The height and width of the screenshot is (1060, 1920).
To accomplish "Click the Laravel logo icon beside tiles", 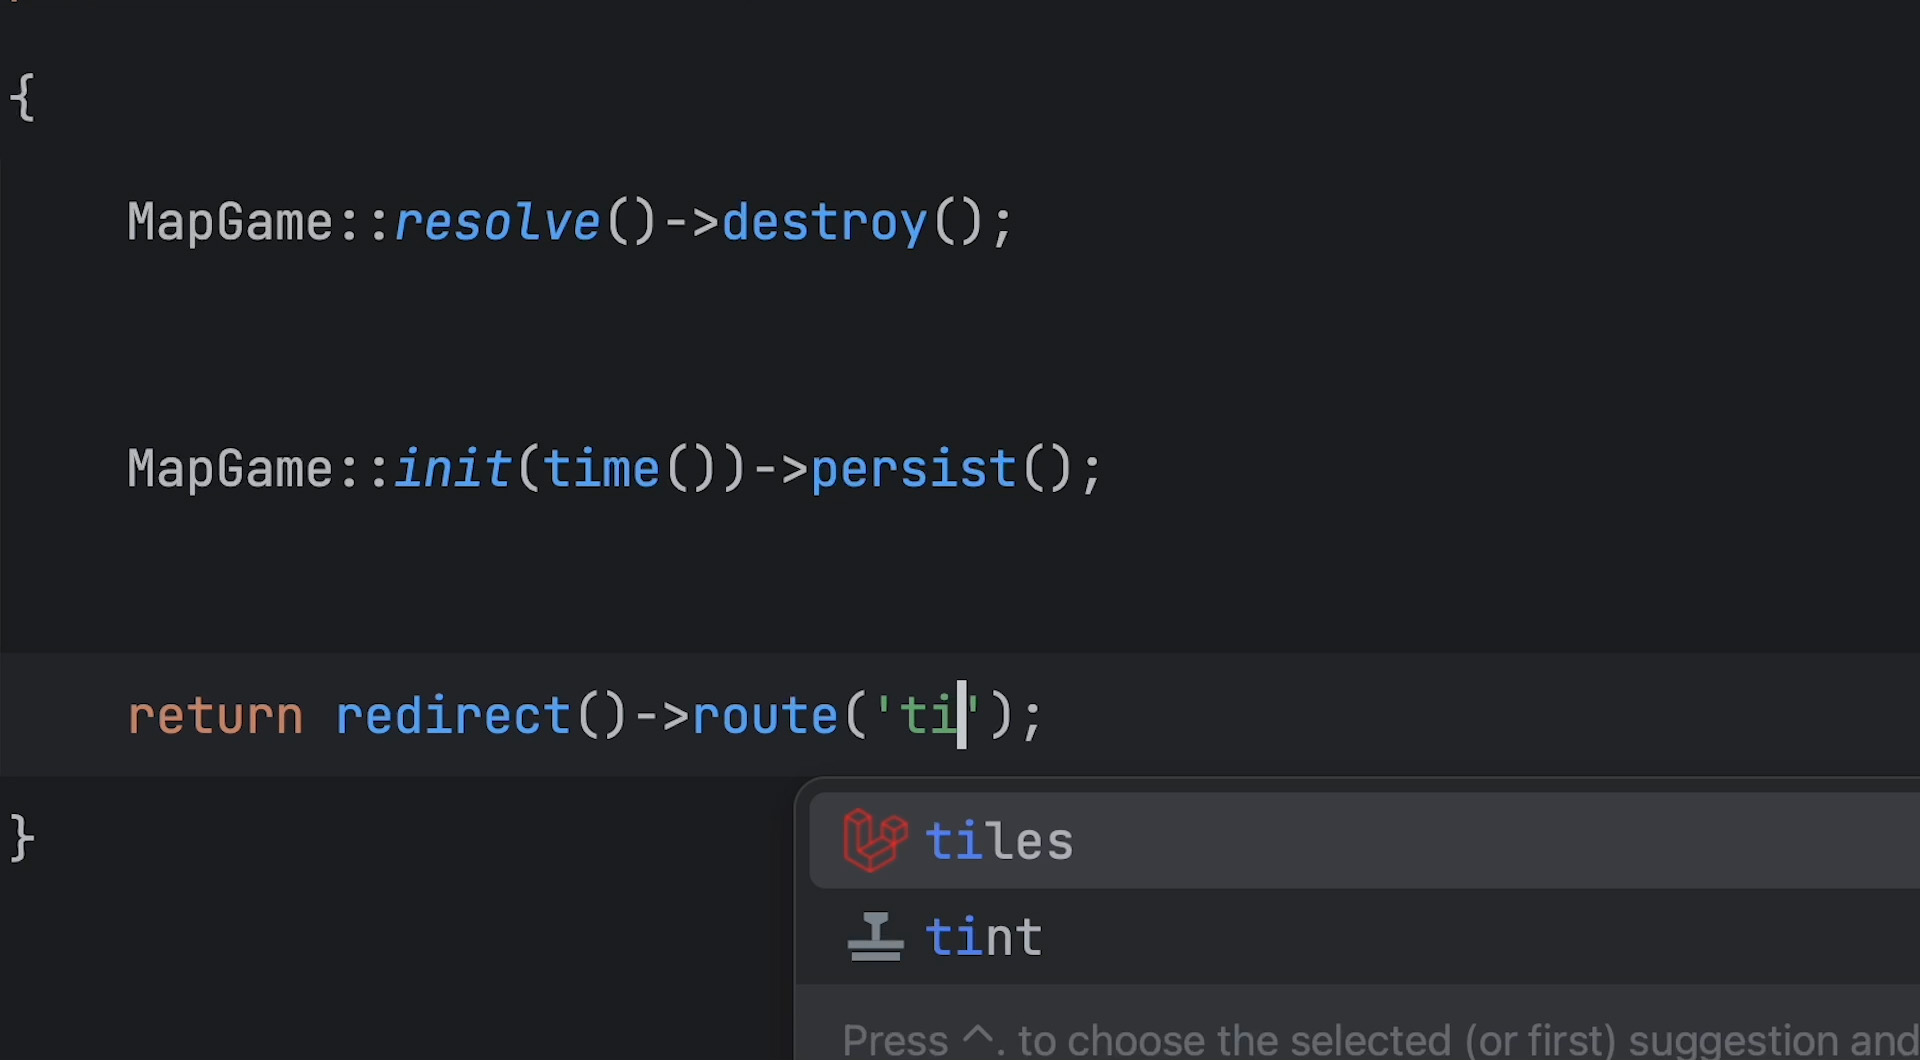I will [x=875, y=840].
